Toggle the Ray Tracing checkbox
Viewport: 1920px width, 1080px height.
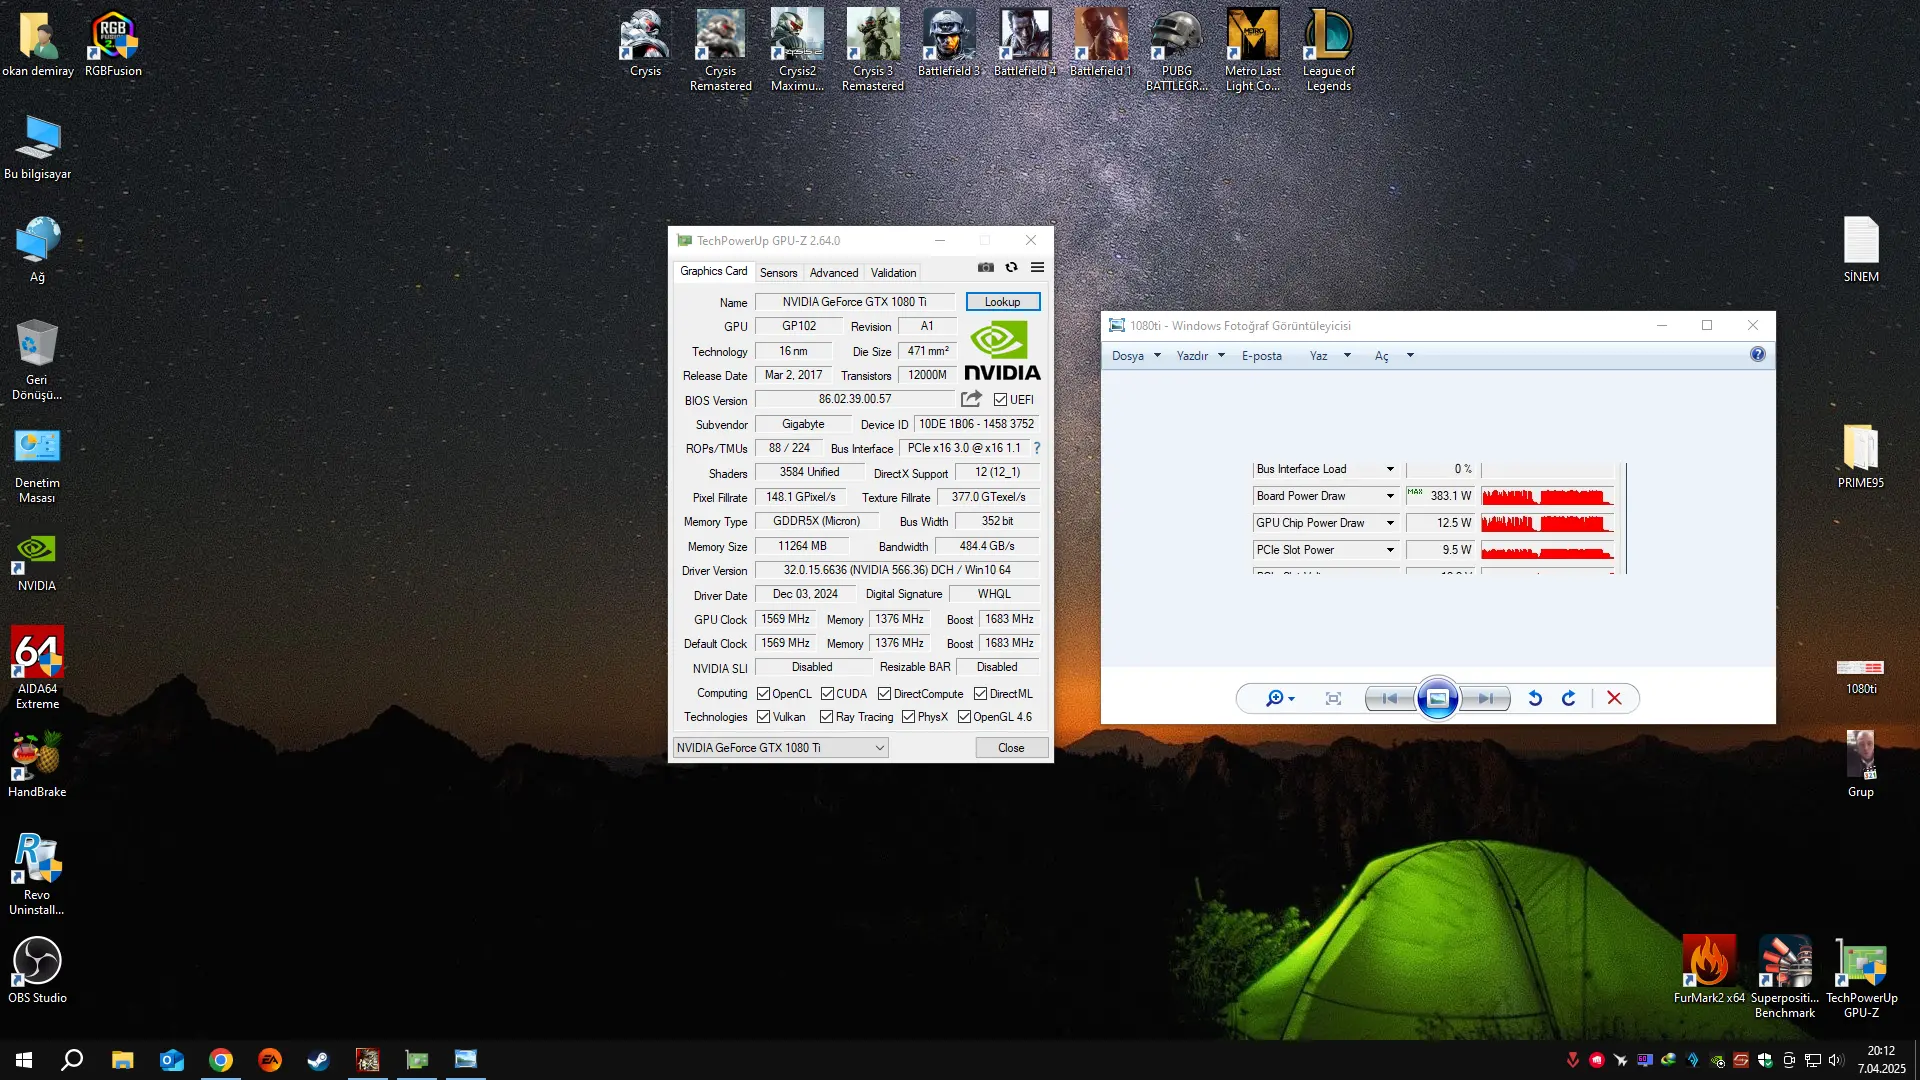click(826, 717)
